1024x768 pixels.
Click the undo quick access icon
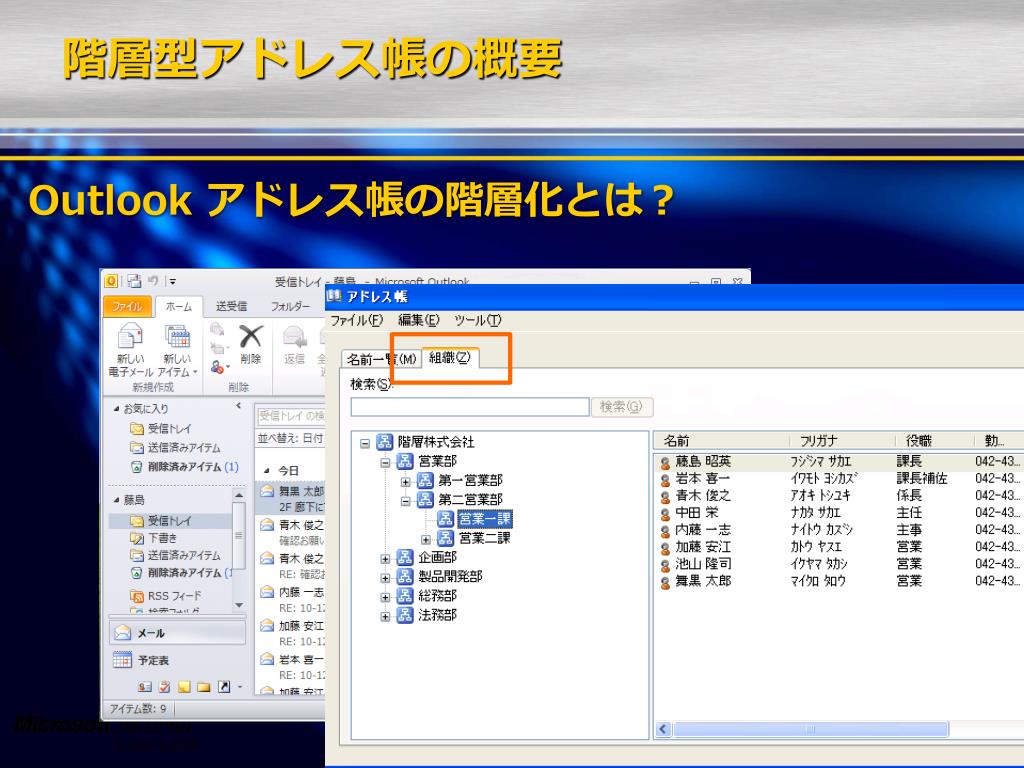click(x=153, y=281)
